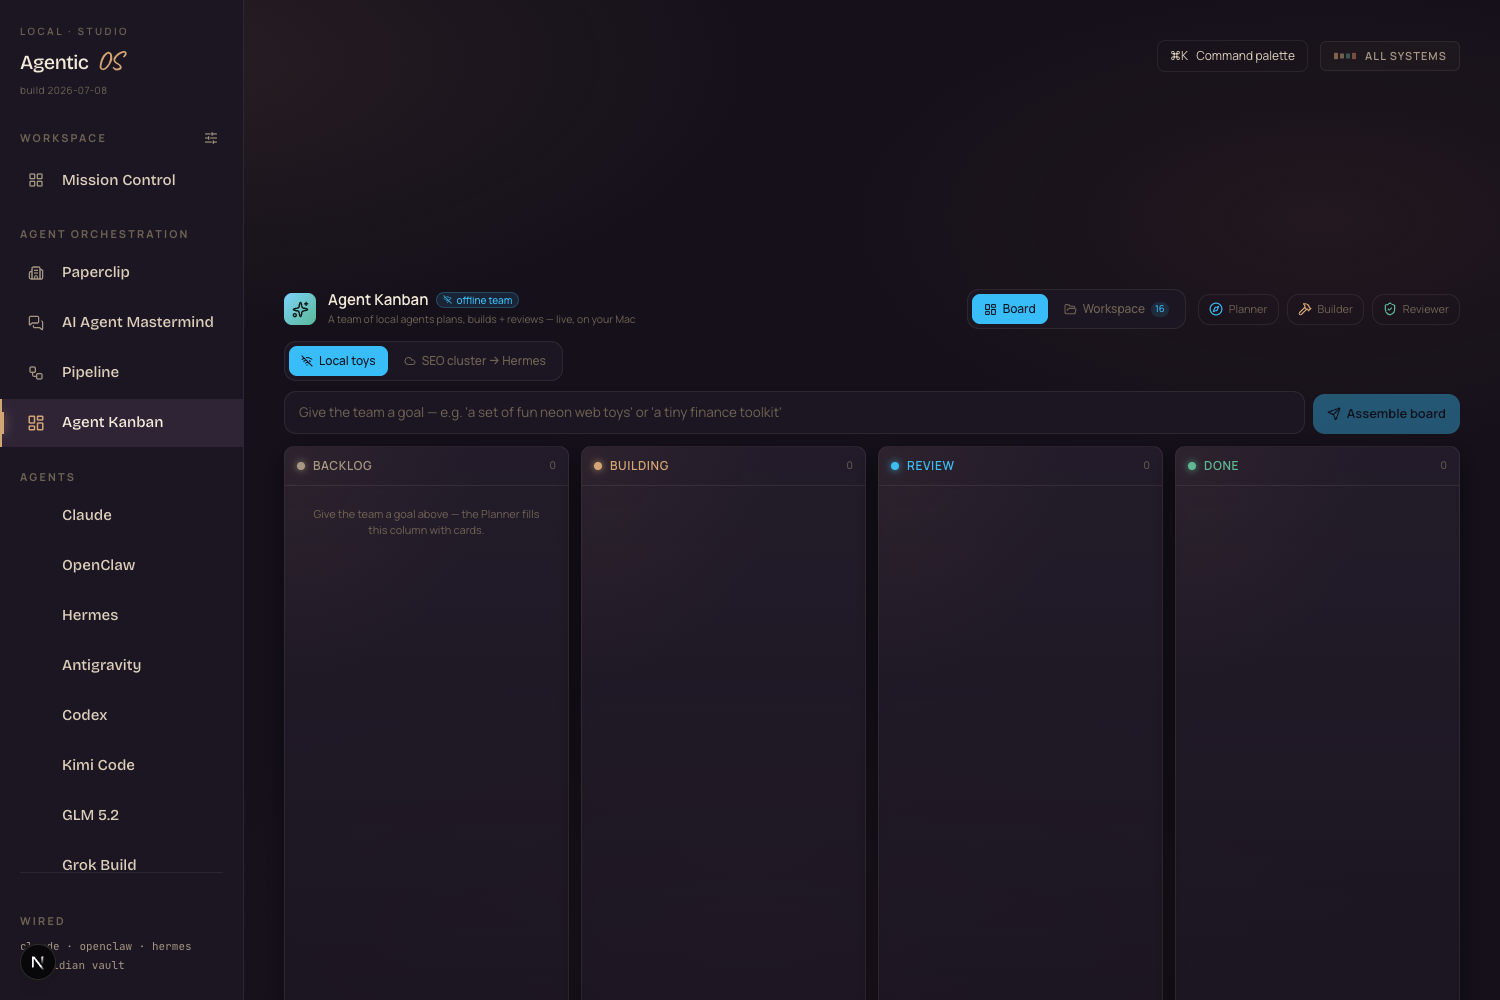Click the REVIEW column header
Image resolution: width=1500 pixels, height=1000 pixels.
1020,466
